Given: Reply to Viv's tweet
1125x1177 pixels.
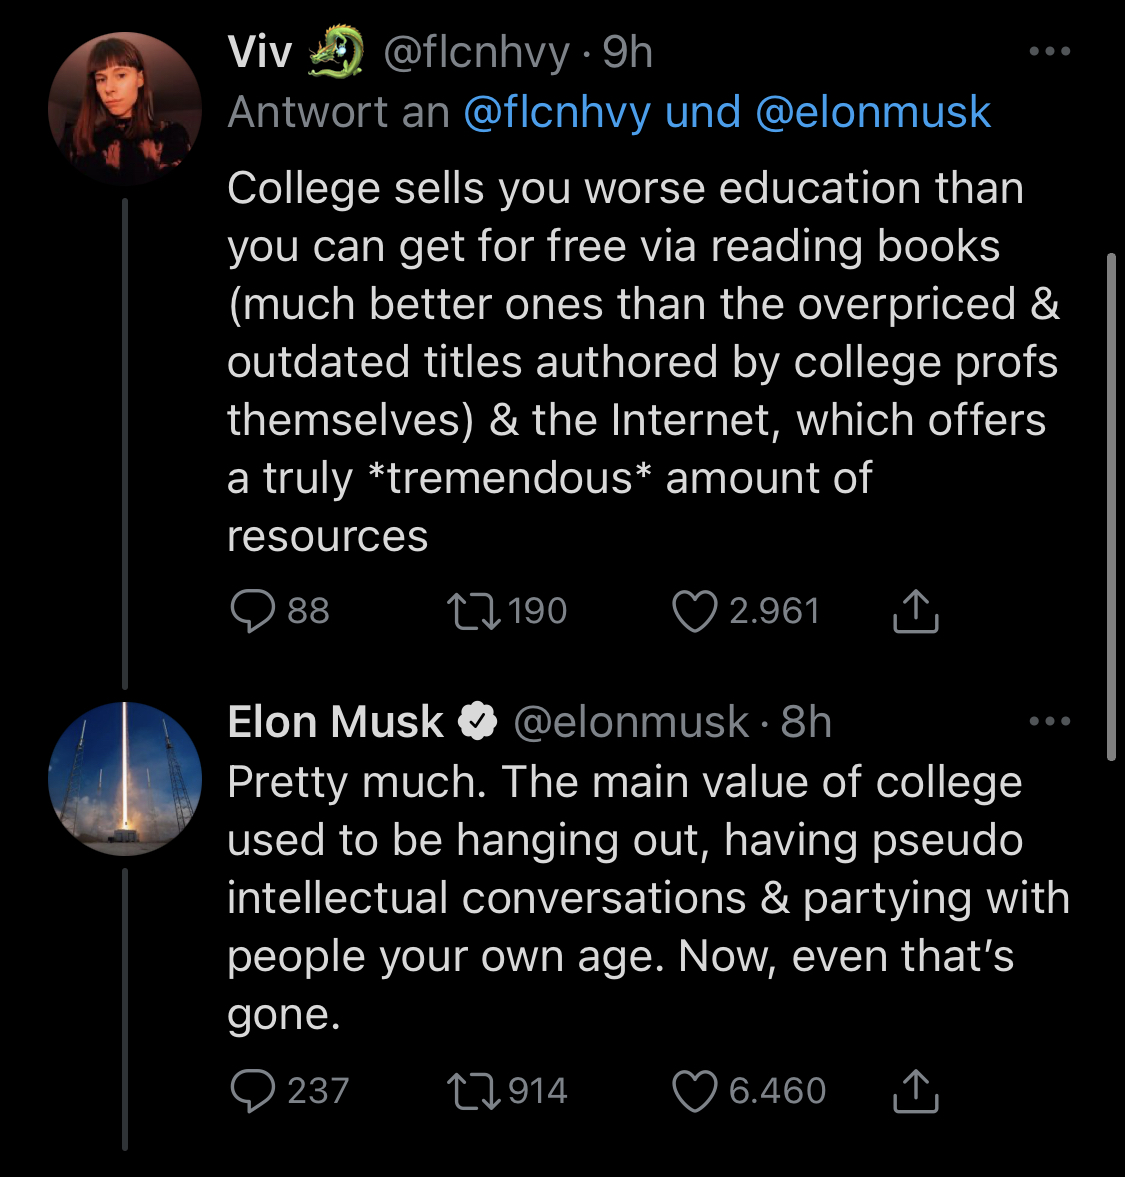Looking at the screenshot, I should click(252, 611).
